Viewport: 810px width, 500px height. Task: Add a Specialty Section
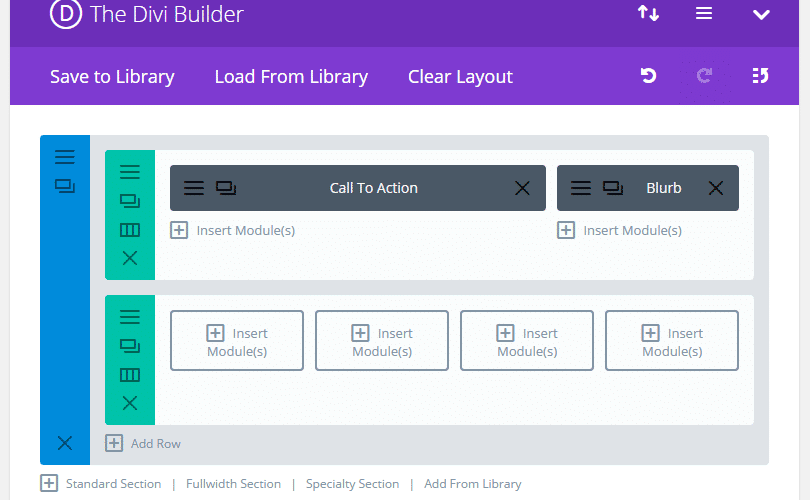coord(352,484)
